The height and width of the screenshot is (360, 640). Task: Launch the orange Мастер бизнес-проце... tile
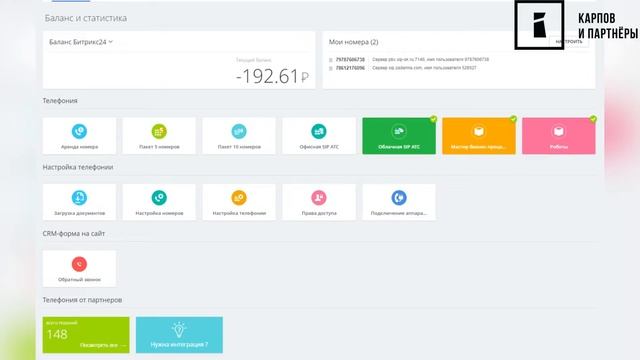point(479,136)
